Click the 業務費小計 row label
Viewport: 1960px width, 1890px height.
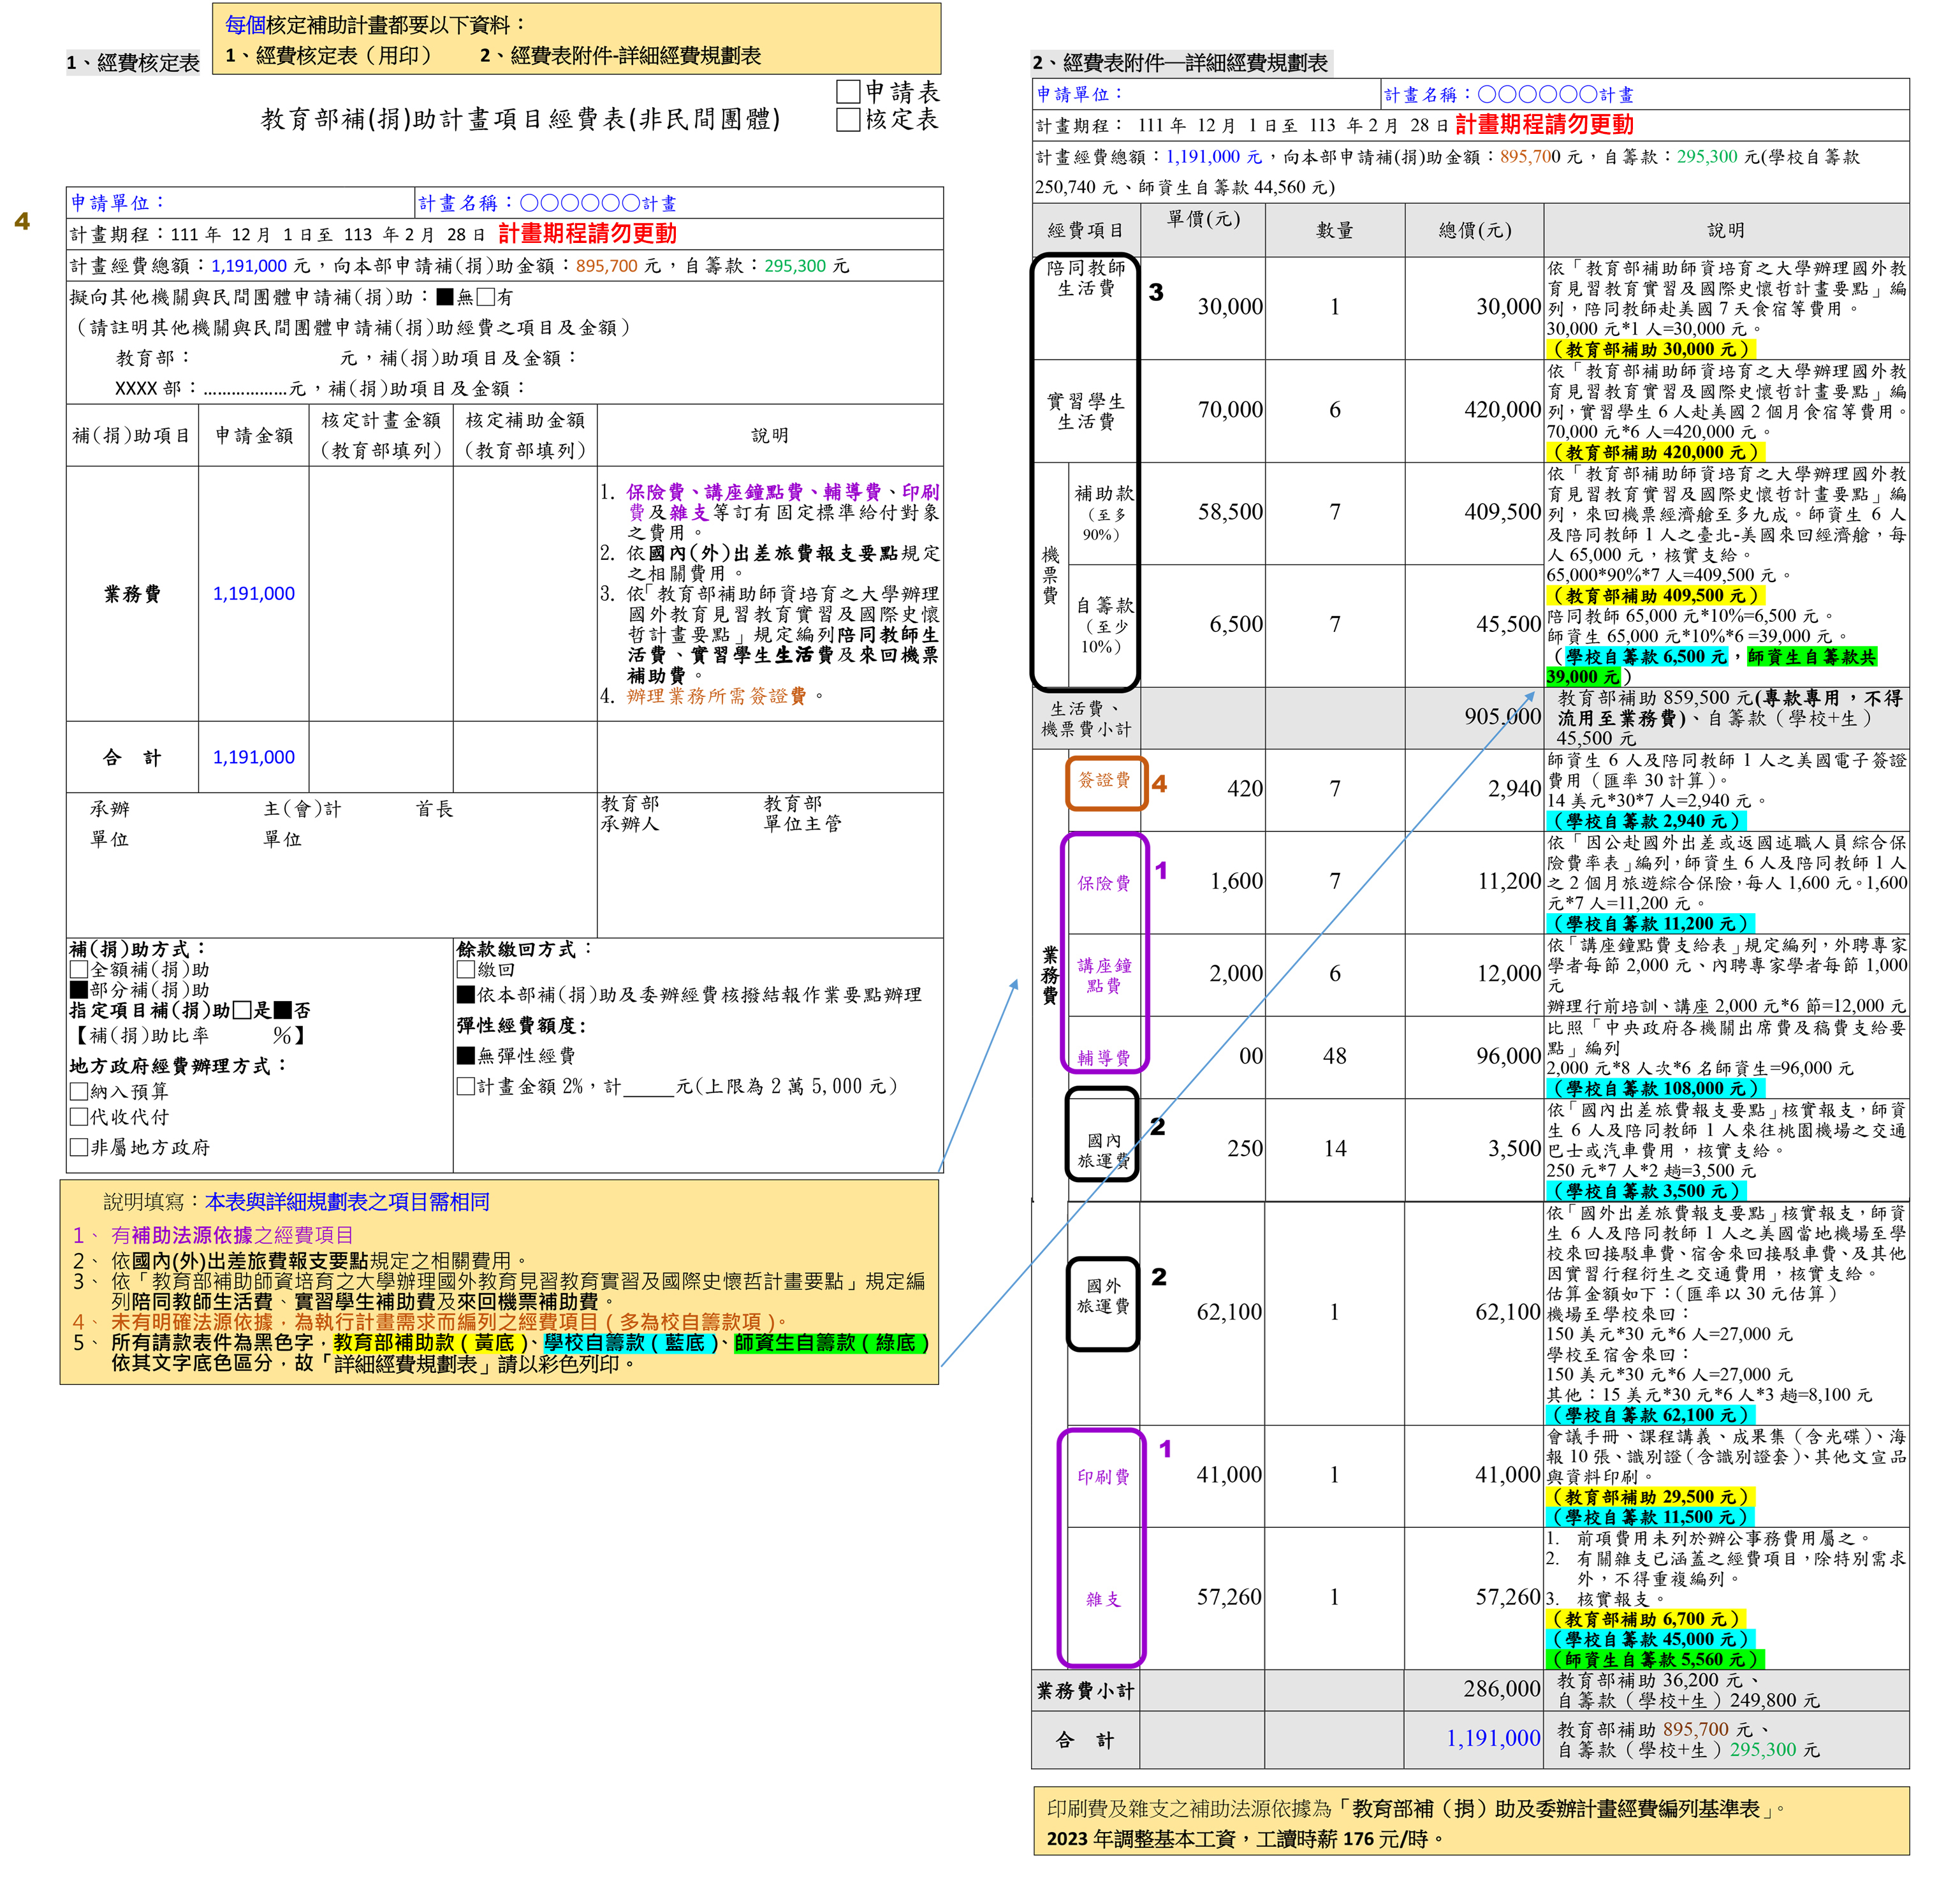(x=1086, y=1691)
